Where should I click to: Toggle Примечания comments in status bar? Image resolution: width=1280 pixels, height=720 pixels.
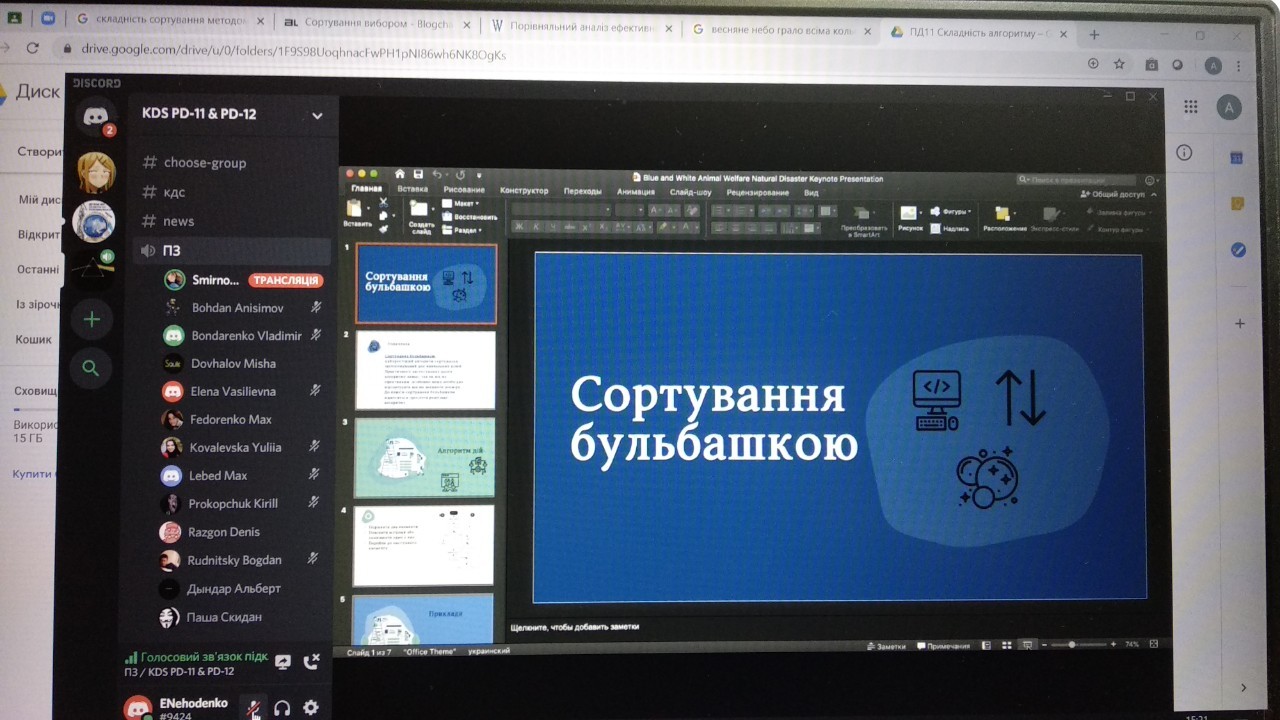(x=942, y=646)
